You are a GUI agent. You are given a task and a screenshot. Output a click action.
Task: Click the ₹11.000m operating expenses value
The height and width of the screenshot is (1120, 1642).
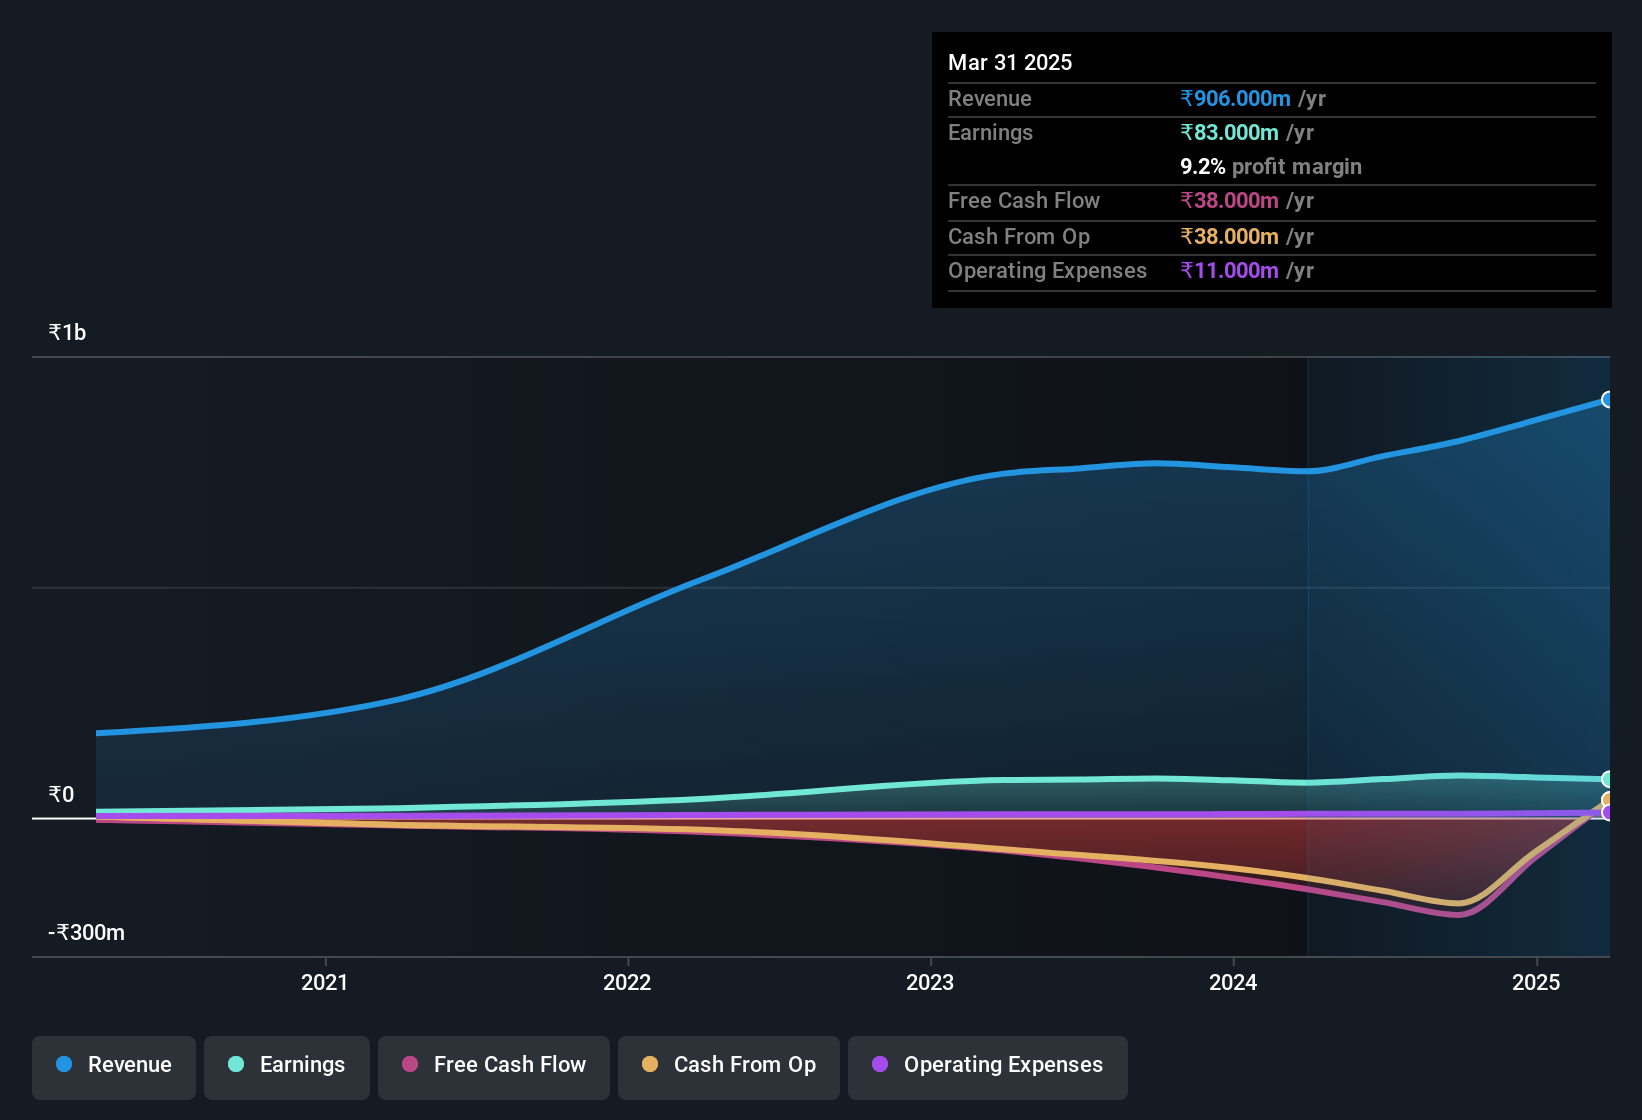tap(1229, 270)
